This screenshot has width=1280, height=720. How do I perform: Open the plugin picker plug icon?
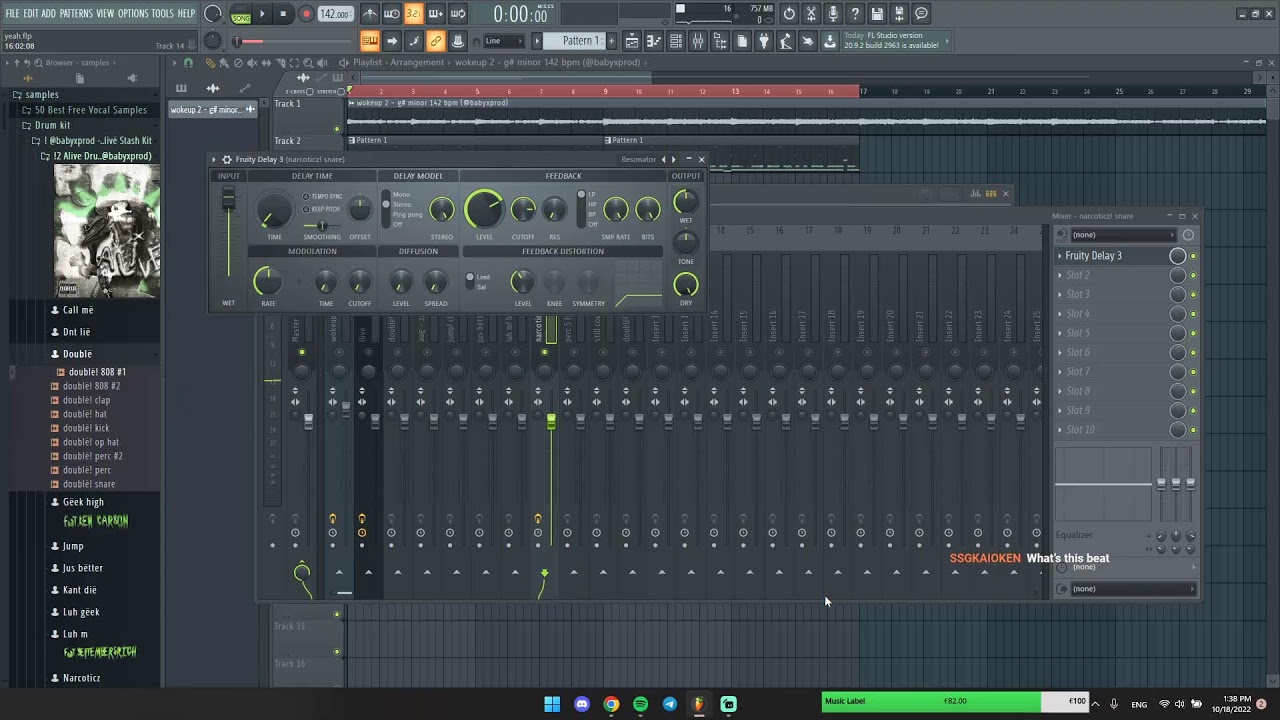click(764, 41)
